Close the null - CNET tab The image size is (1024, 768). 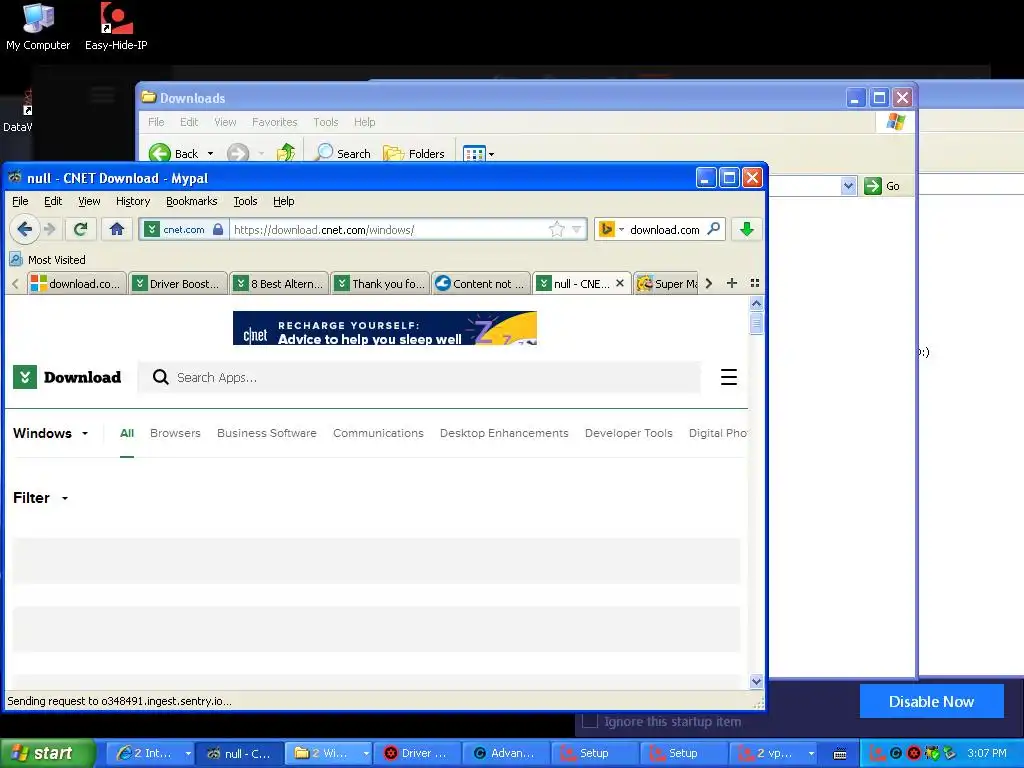620,283
